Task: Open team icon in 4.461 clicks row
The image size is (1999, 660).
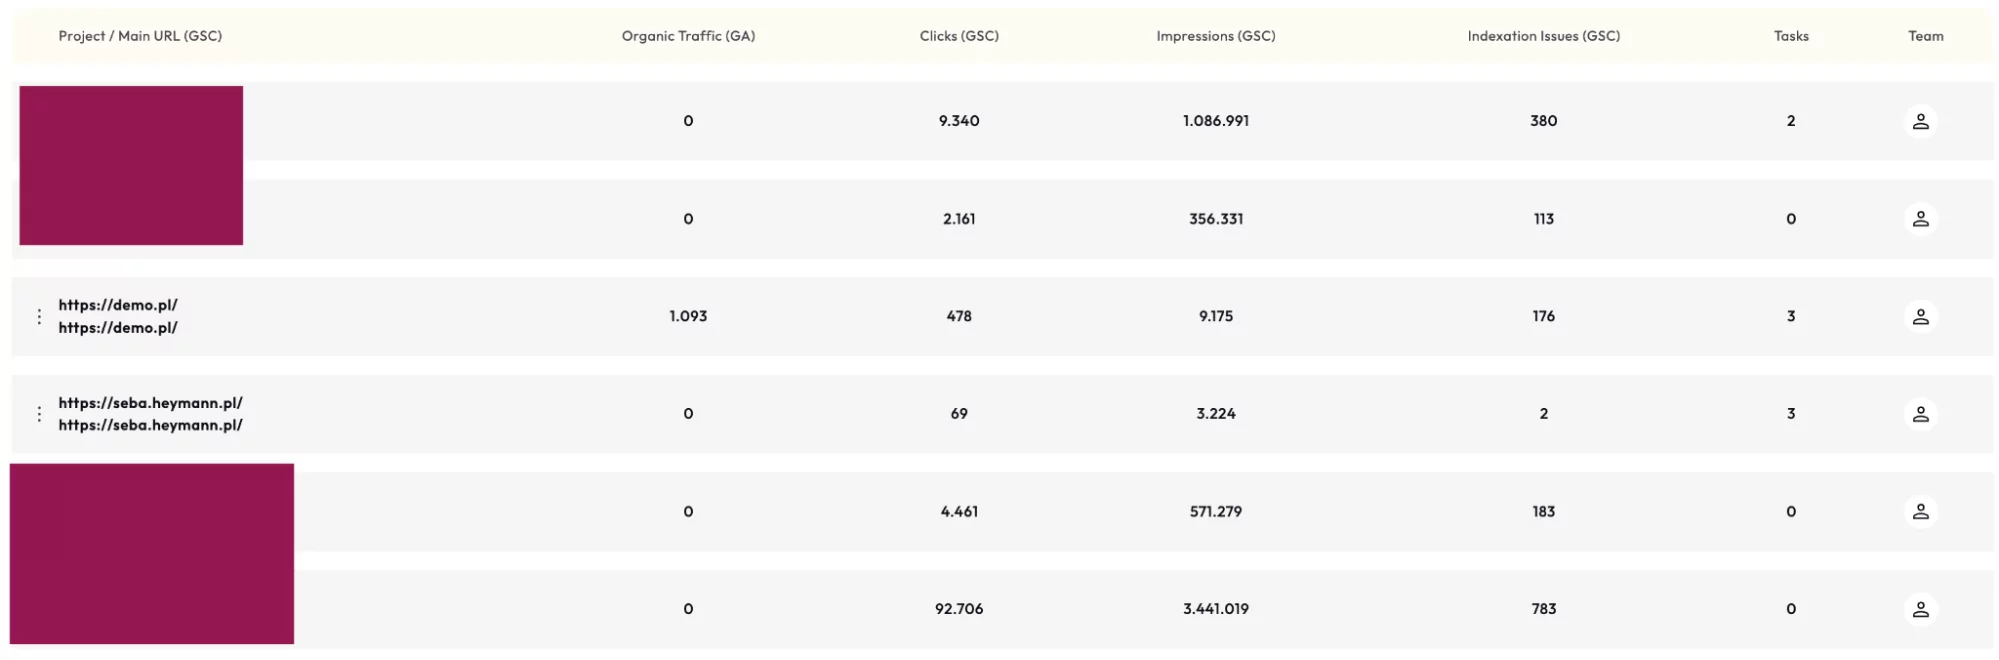Action: pos(1920,512)
